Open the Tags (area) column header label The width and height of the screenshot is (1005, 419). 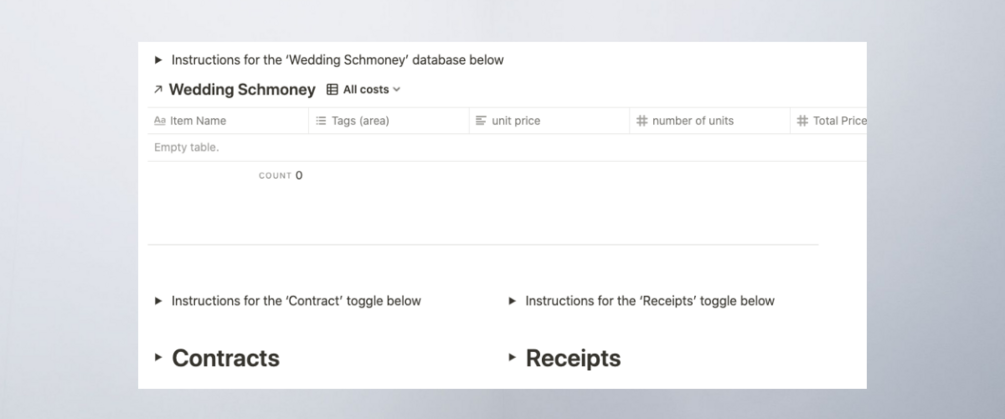(360, 121)
